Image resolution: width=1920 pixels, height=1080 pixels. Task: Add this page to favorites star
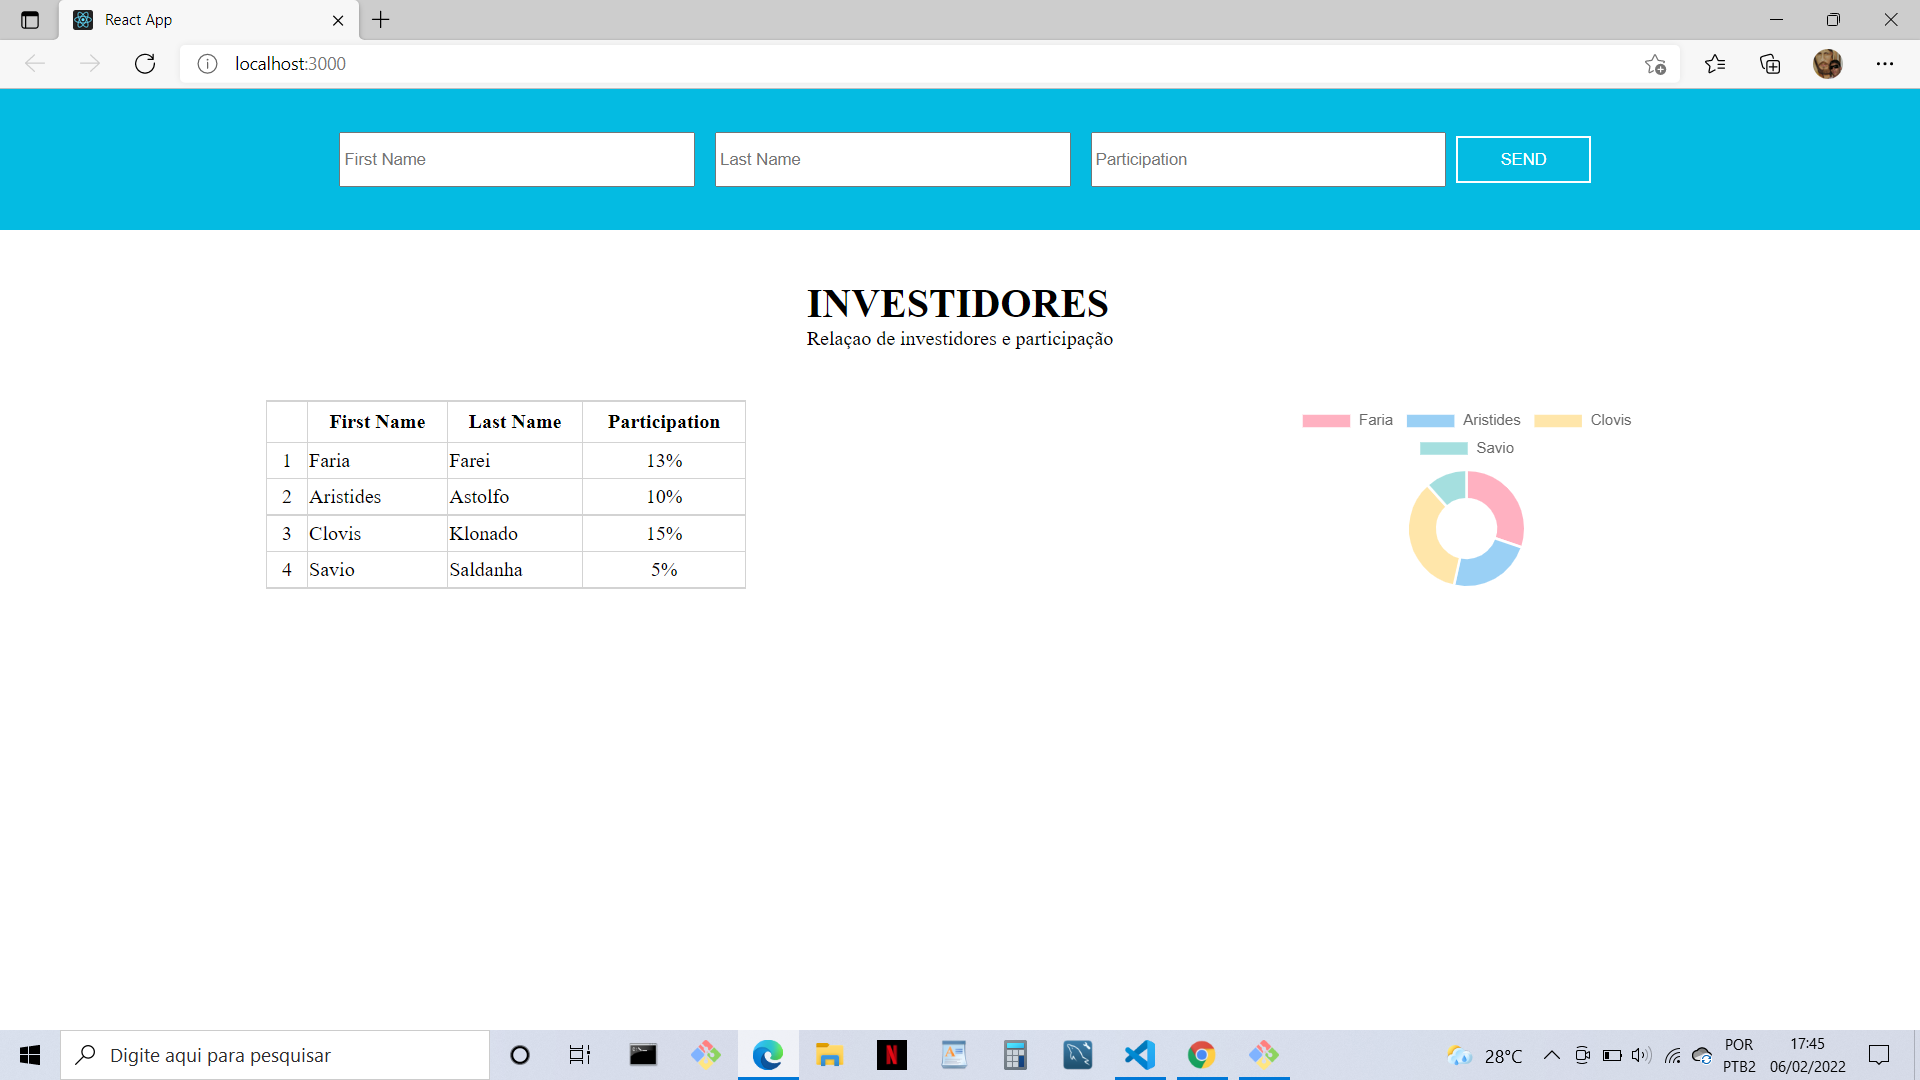tap(1655, 64)
